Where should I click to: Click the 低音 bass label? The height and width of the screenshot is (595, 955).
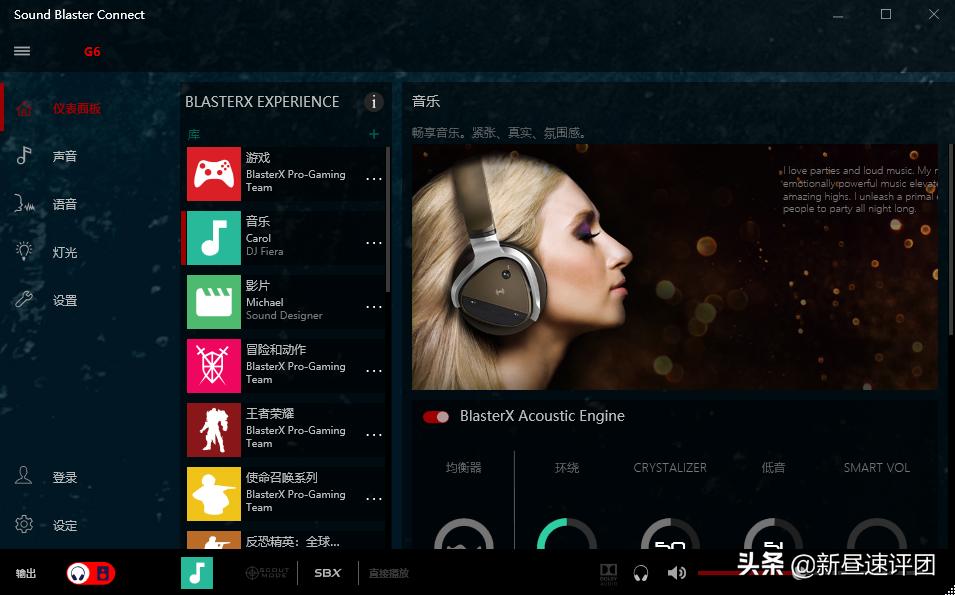click(773, 468)
